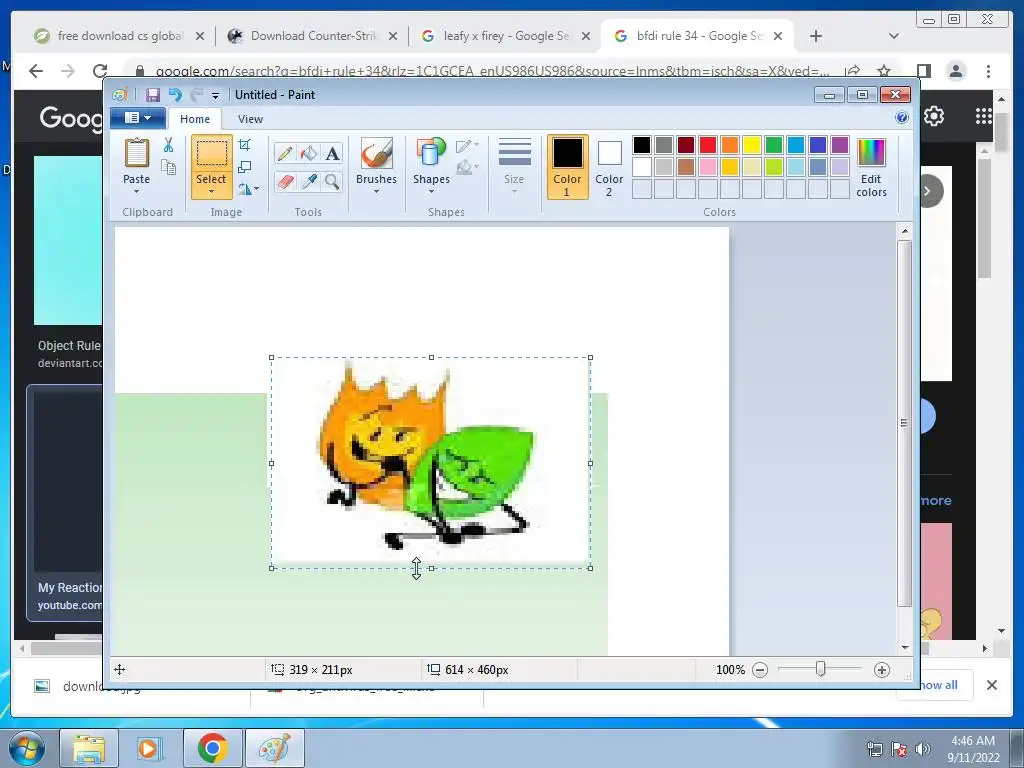The width and height of the screenshot is (1024, 768).
Task: Open Google settings gear icon
Action: click(x=934, y=116)
